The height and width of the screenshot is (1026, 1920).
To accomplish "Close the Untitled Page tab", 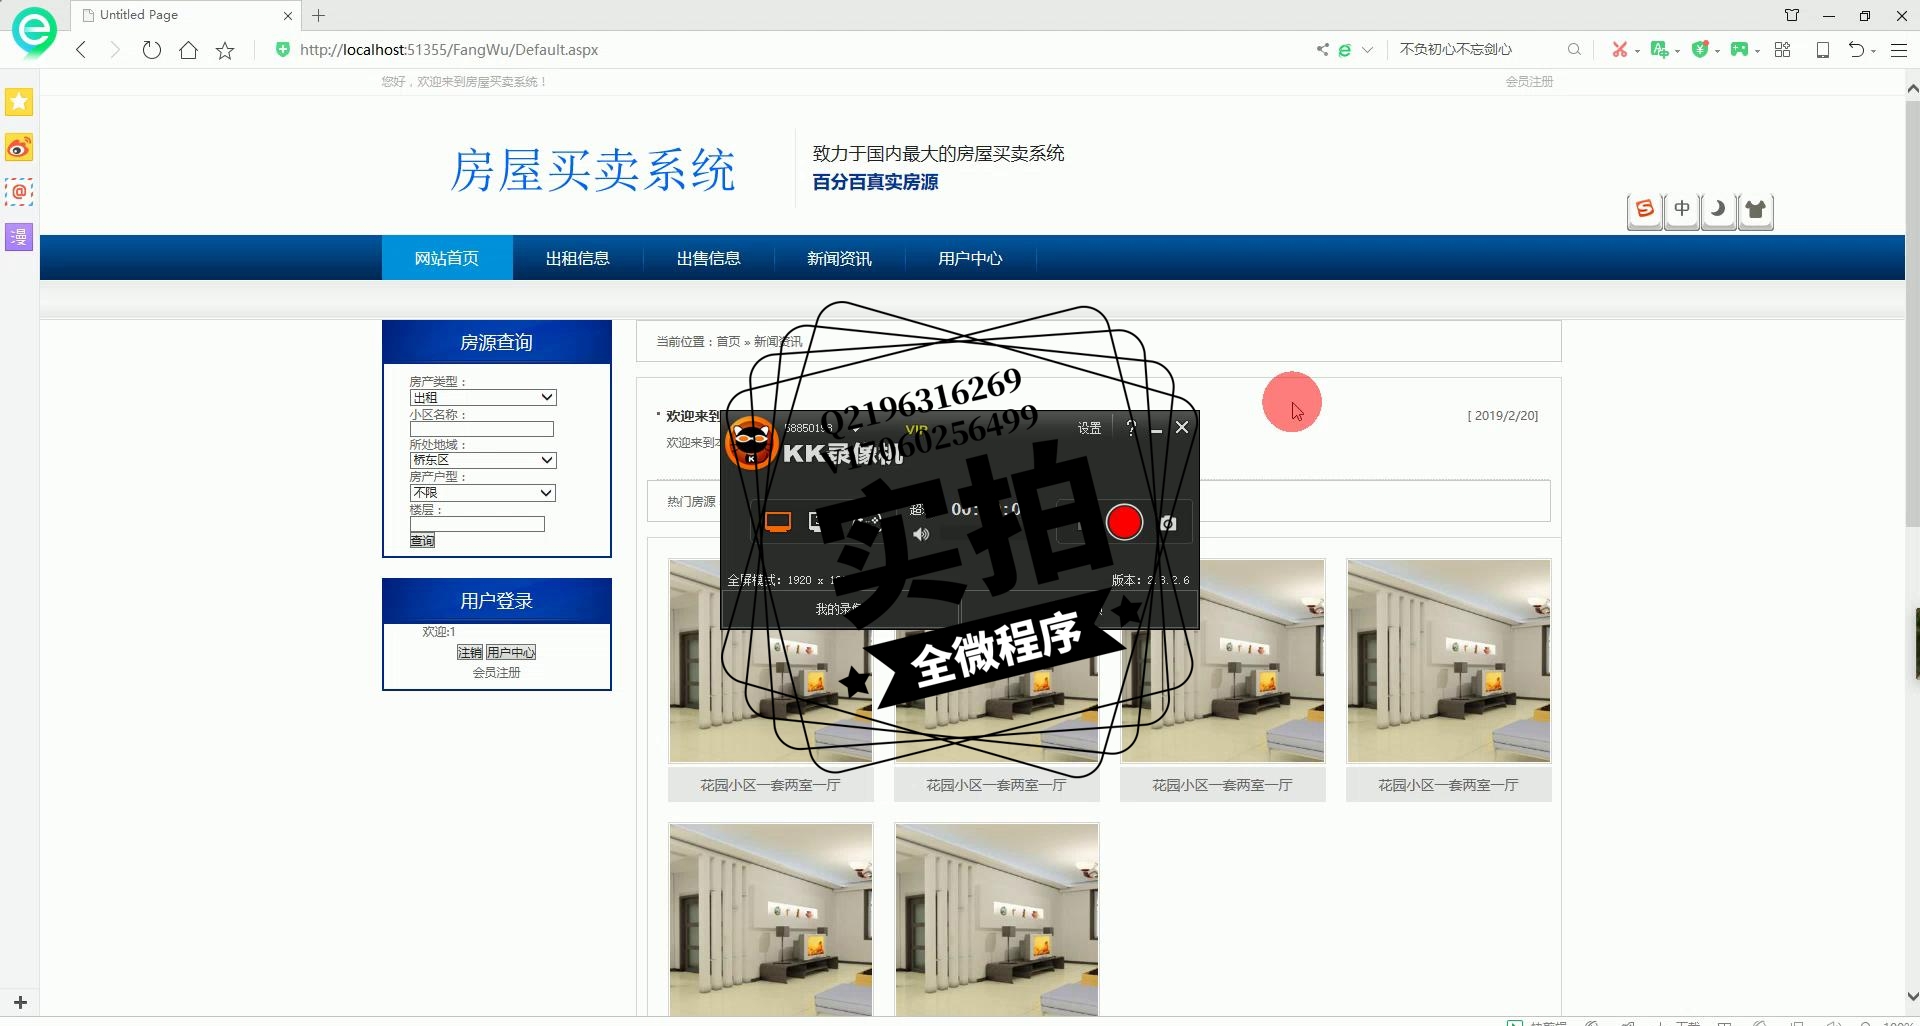I will pos(288,16).
